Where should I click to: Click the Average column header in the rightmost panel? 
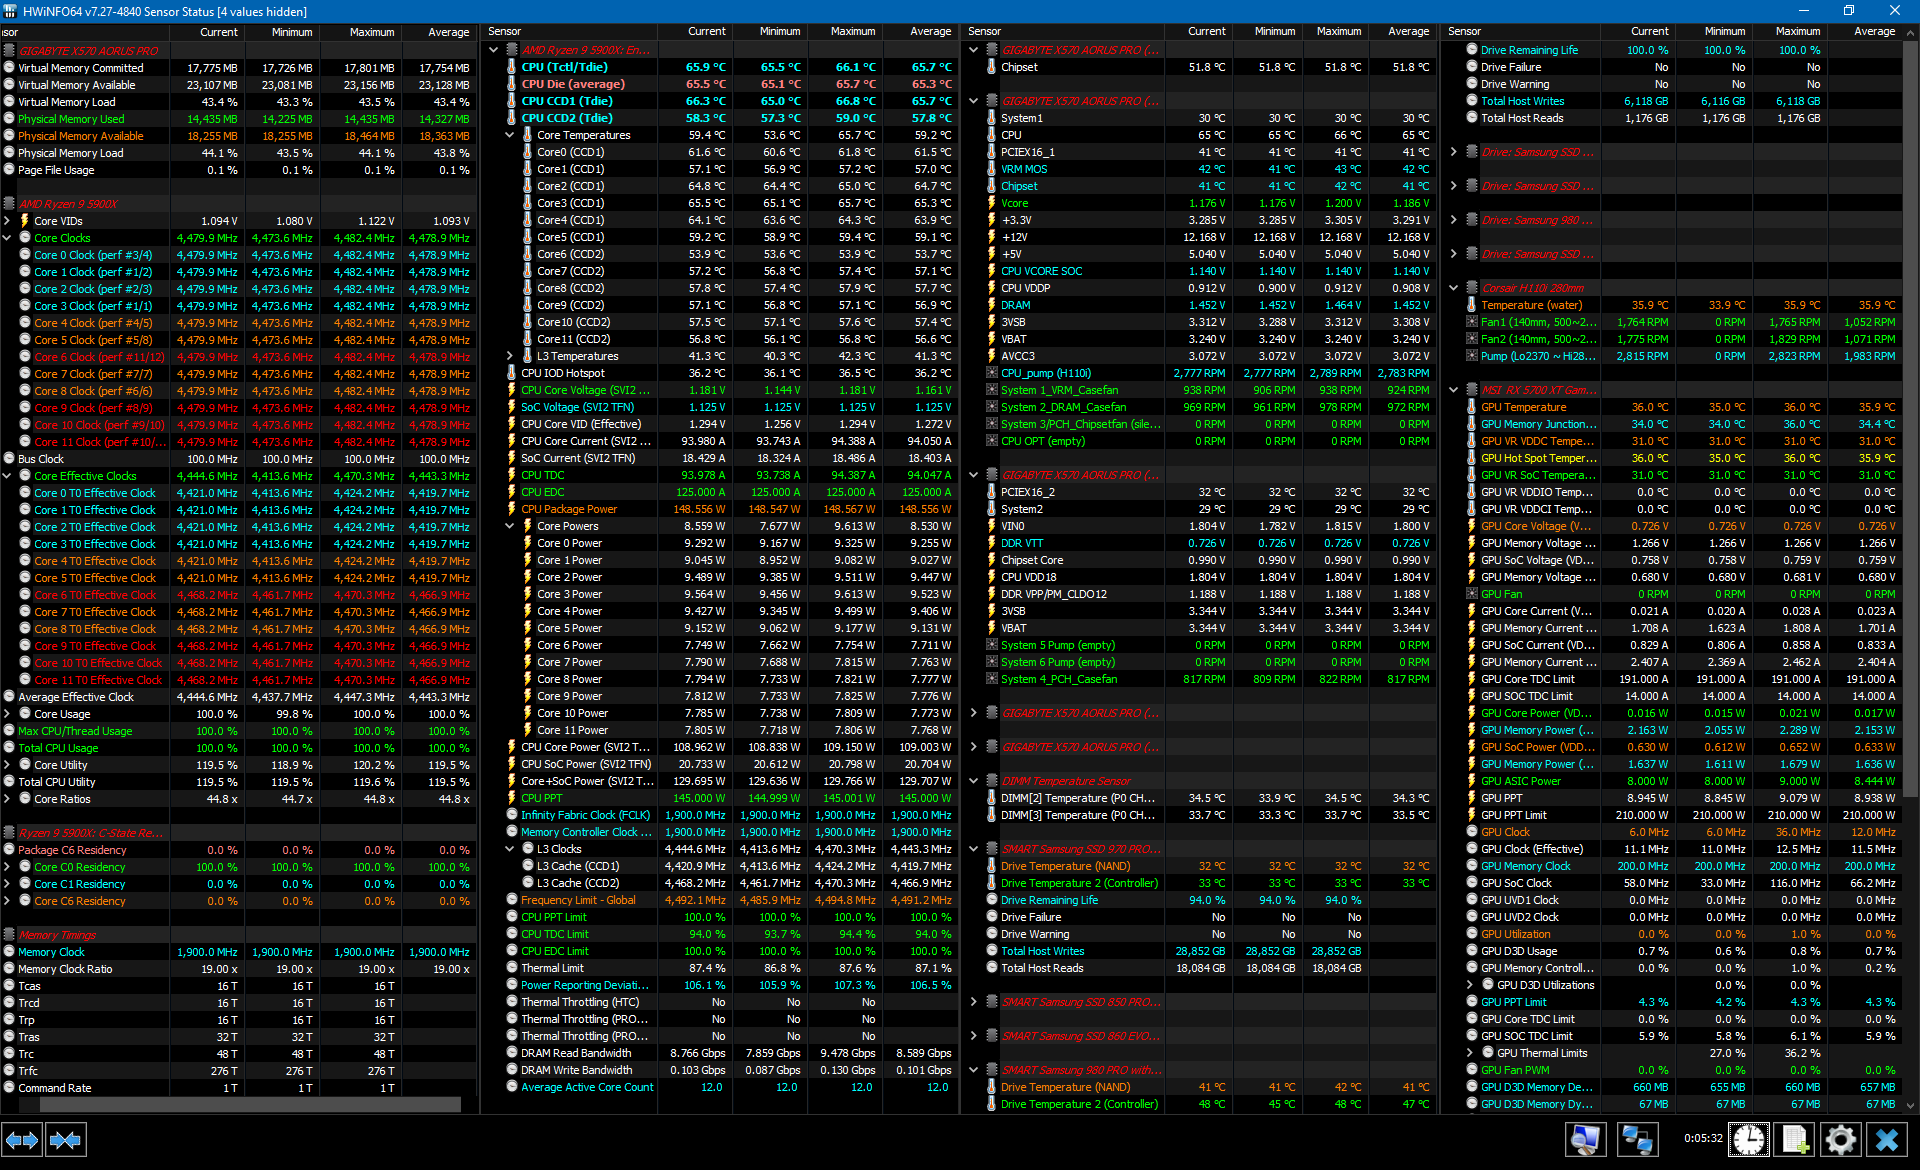coord(1873,32)
